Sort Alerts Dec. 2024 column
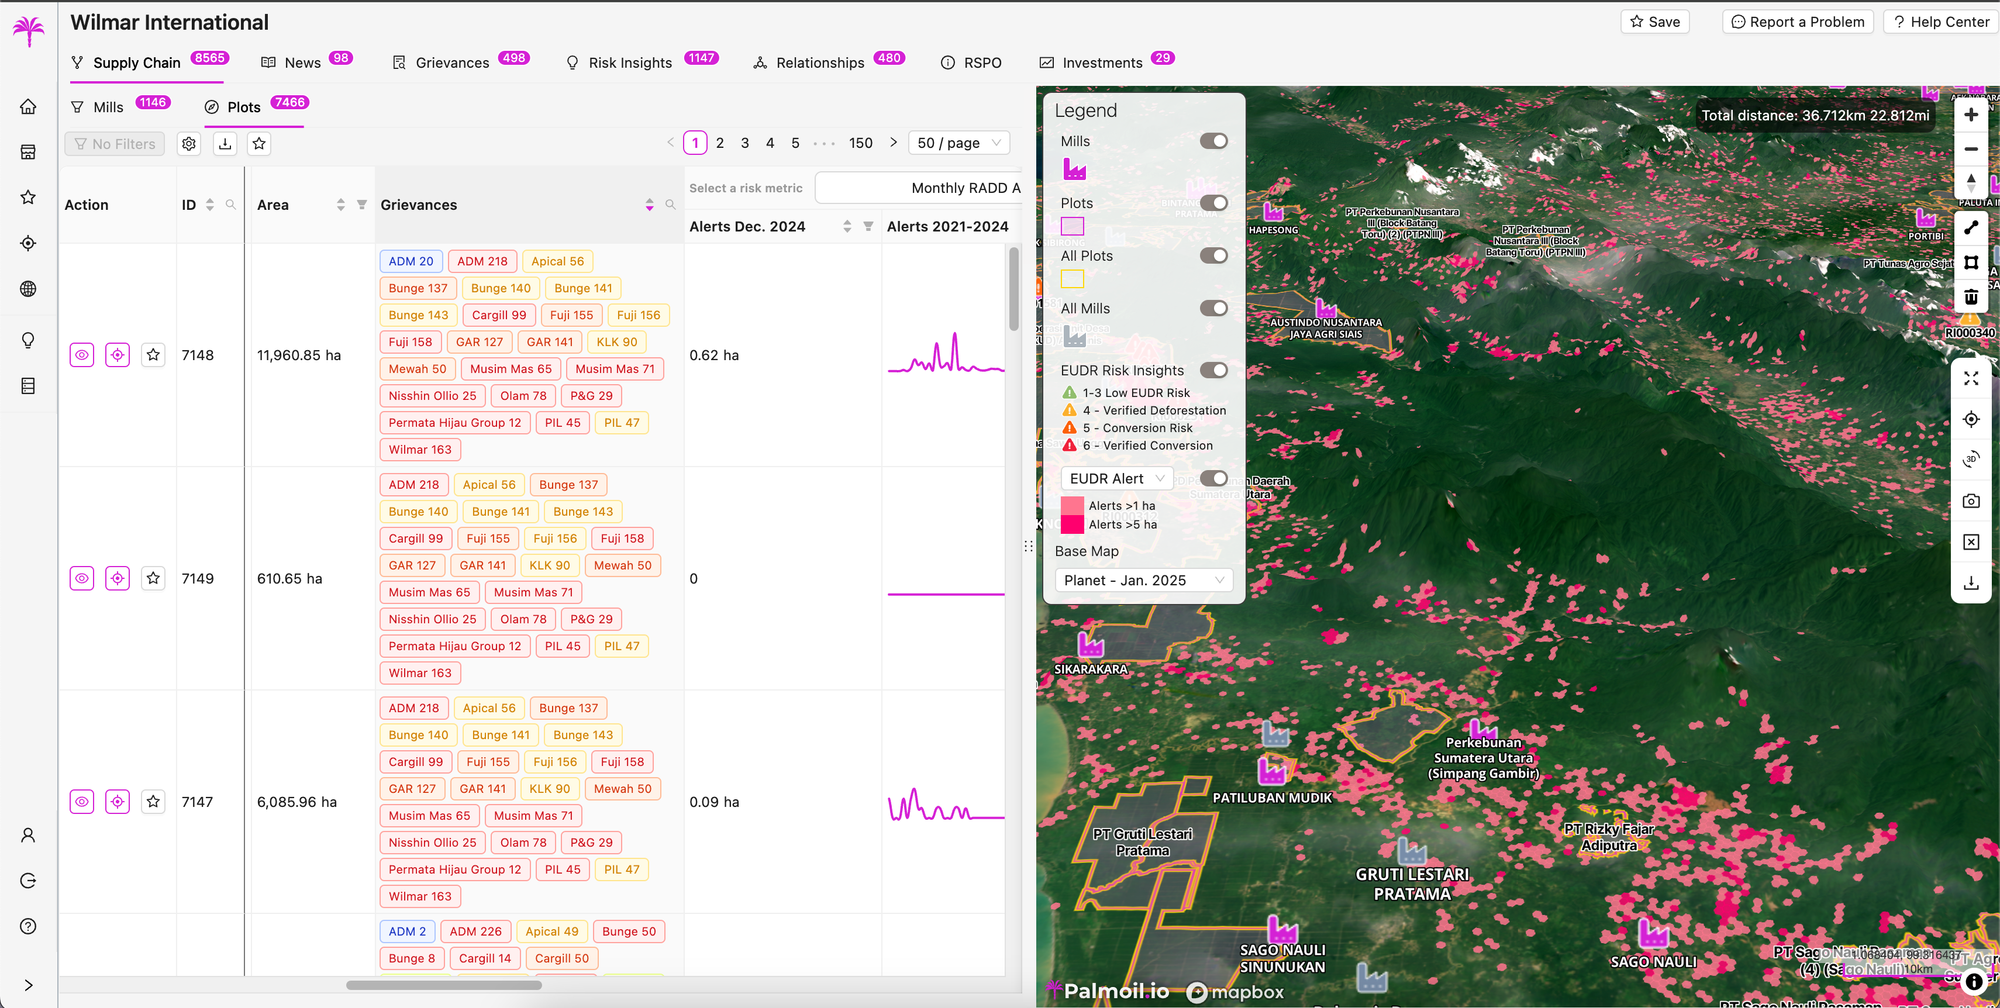 point(847,227)
